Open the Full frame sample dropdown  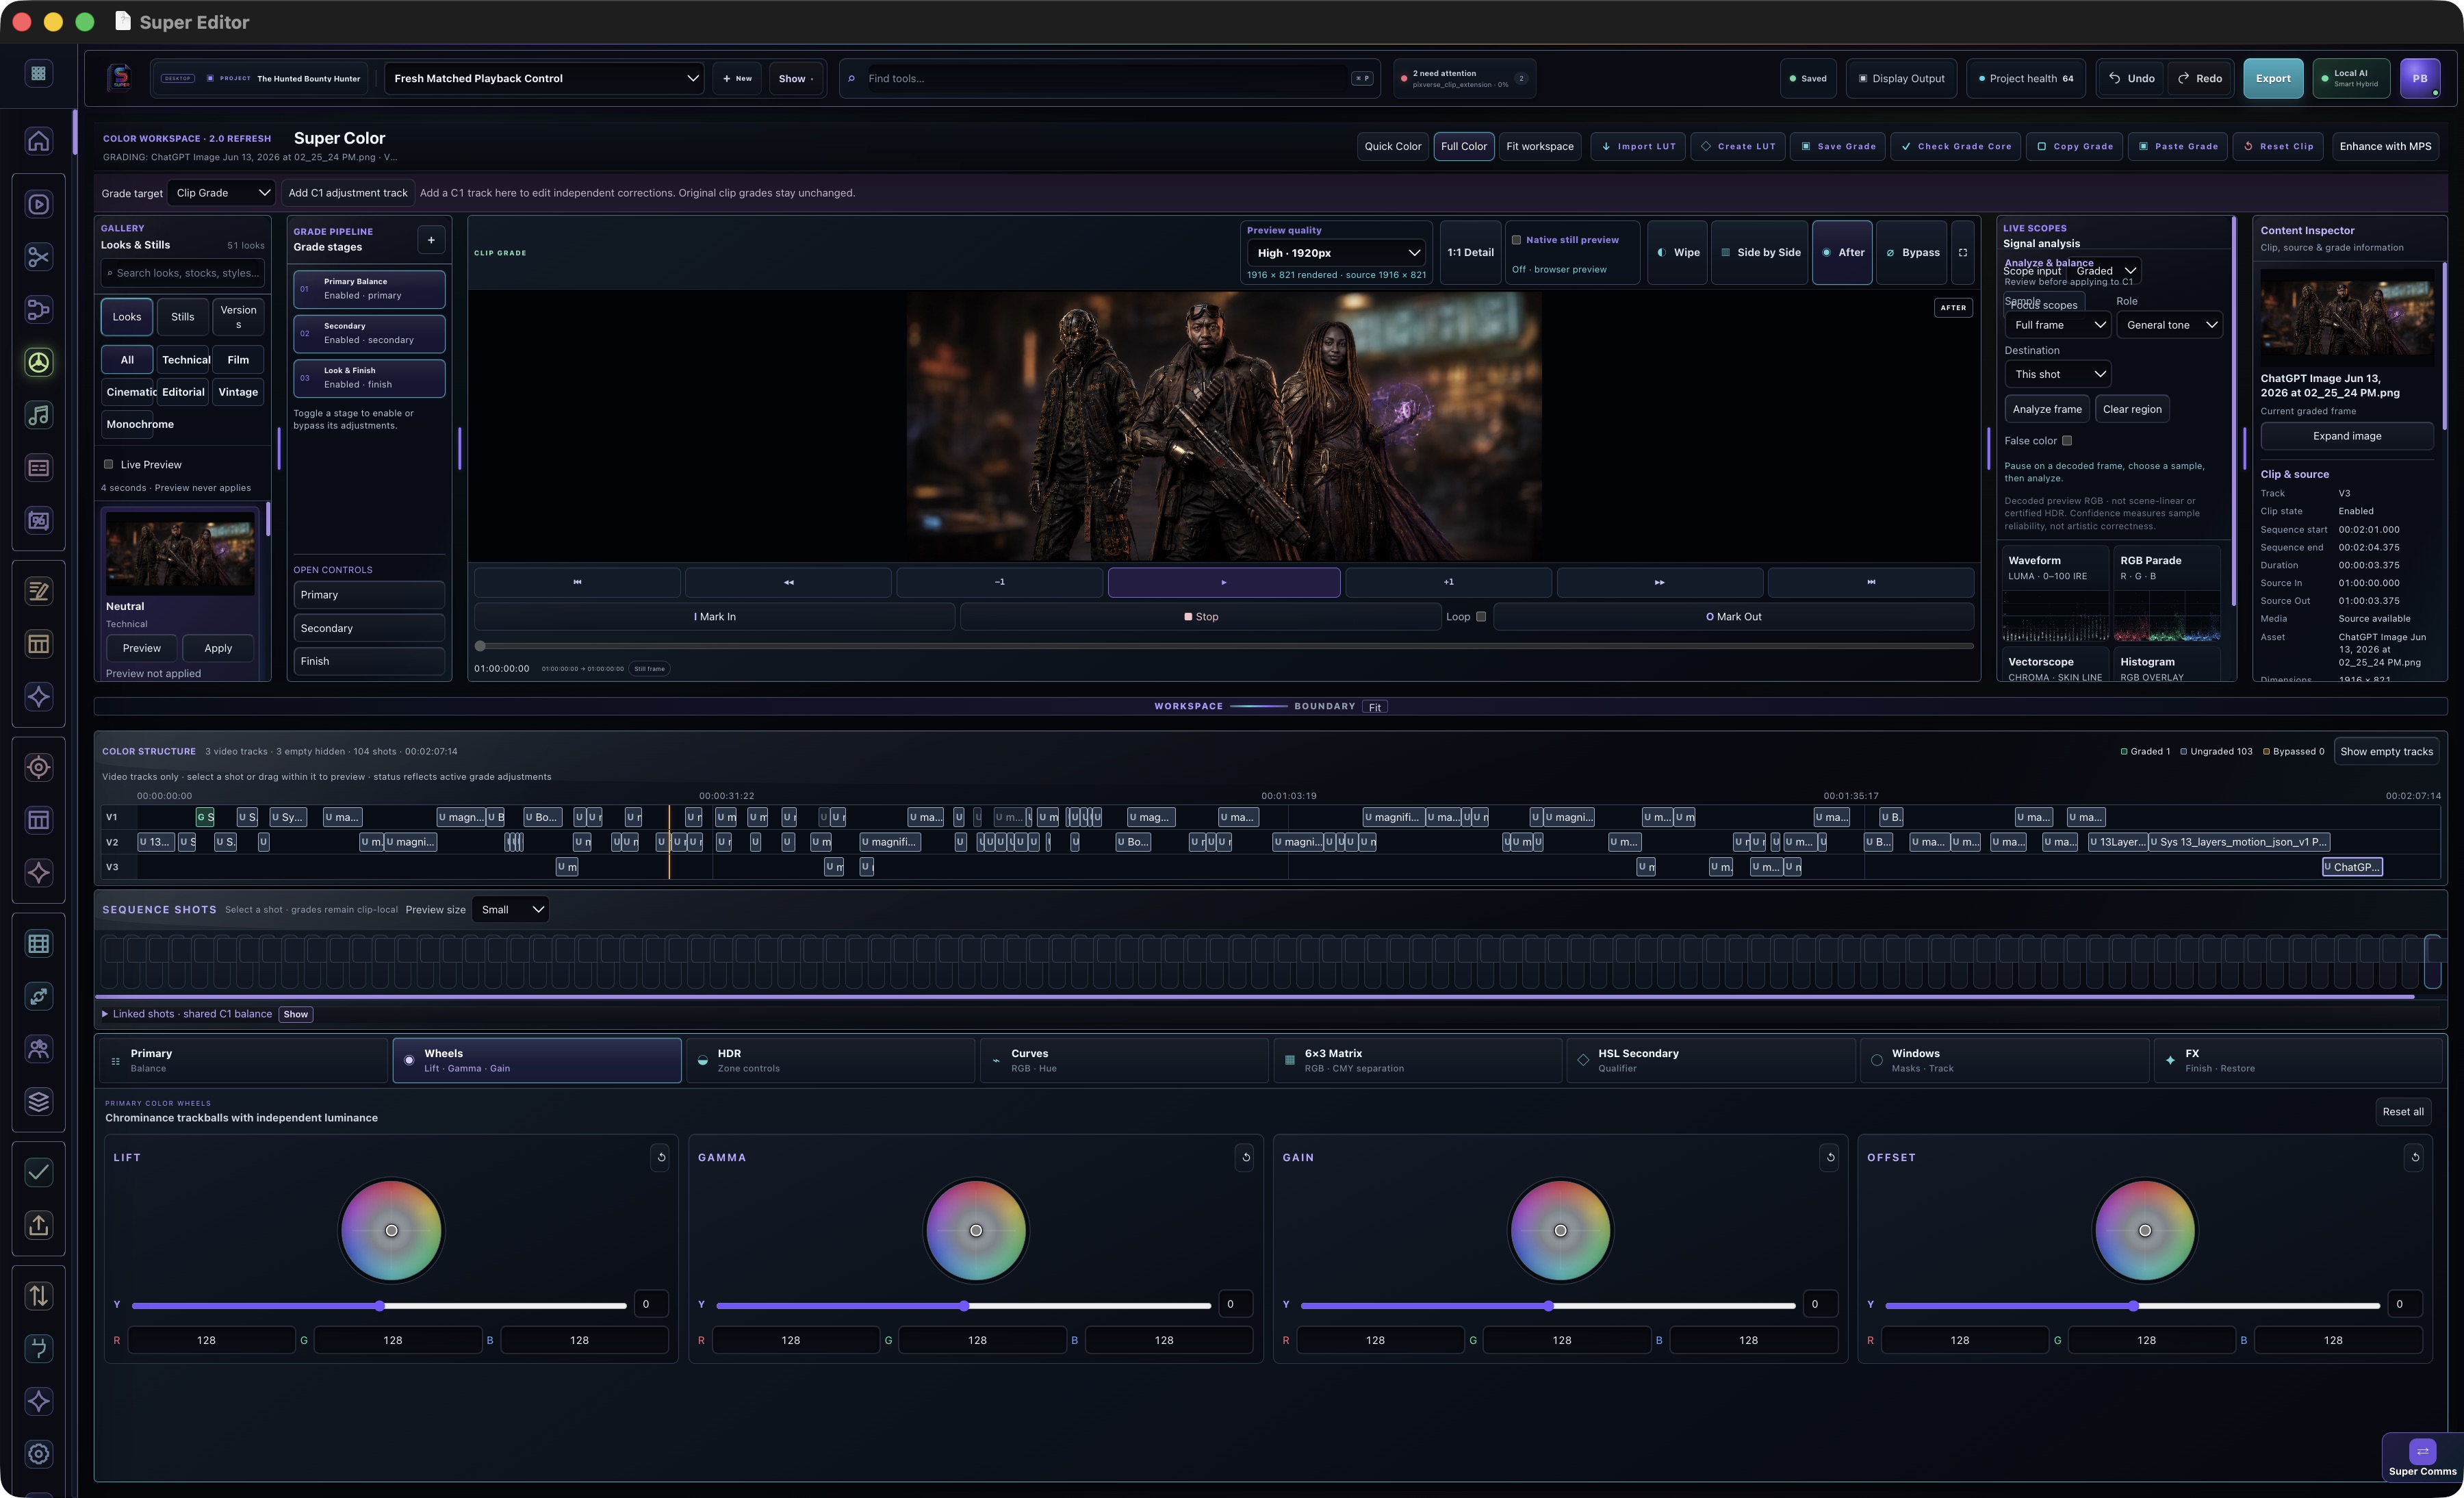2058,325
